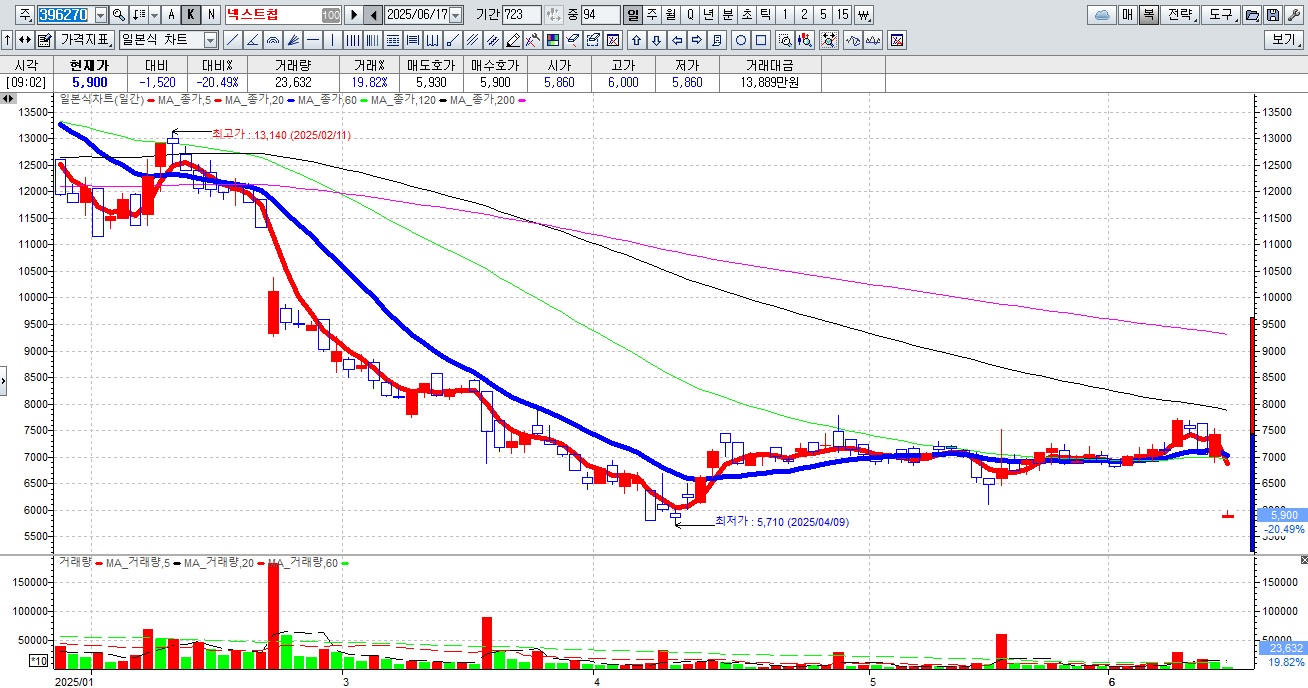Open the 가격지표 indicator menu

[x=85, y=40]
